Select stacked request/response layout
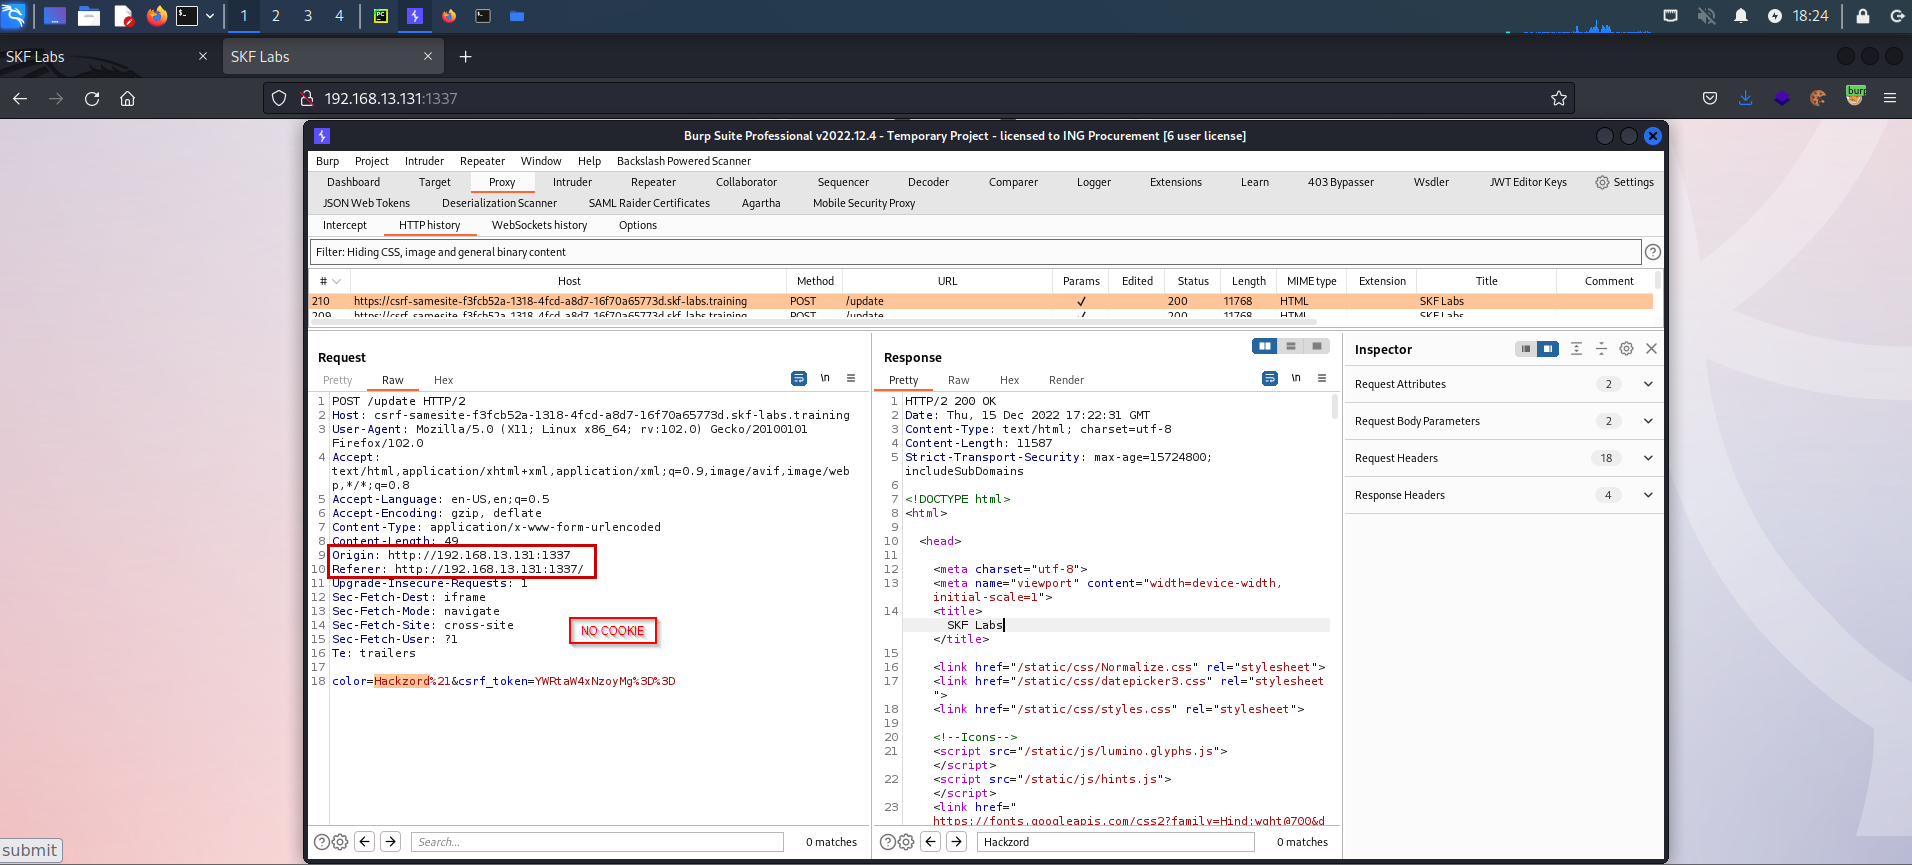Screen dimensions: 1912x865 (x=1291, y=346)
